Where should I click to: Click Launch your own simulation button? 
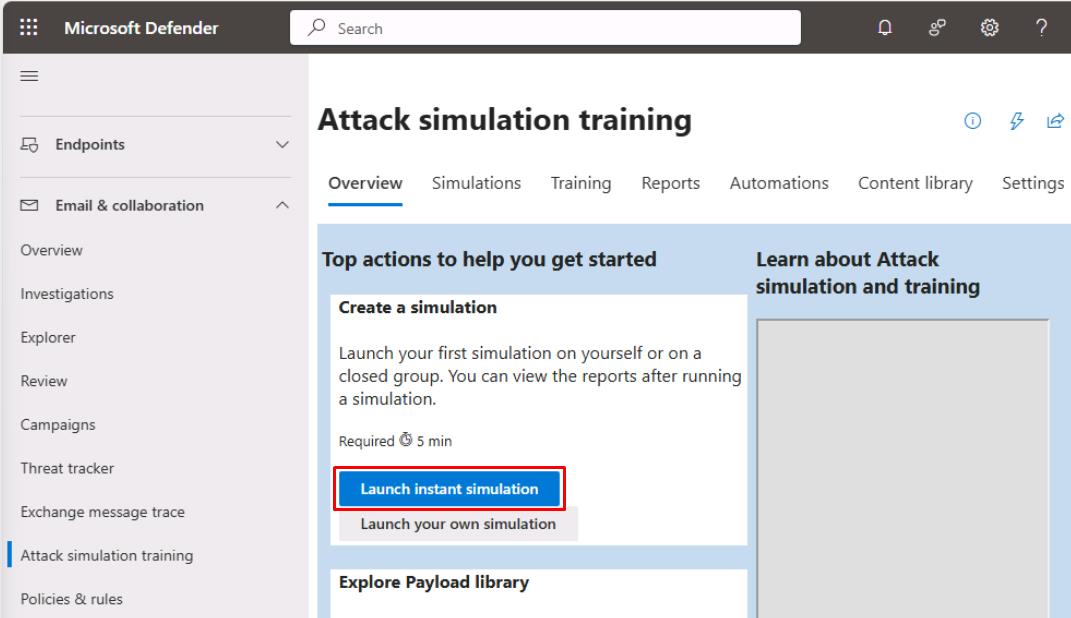coord(458,524)
